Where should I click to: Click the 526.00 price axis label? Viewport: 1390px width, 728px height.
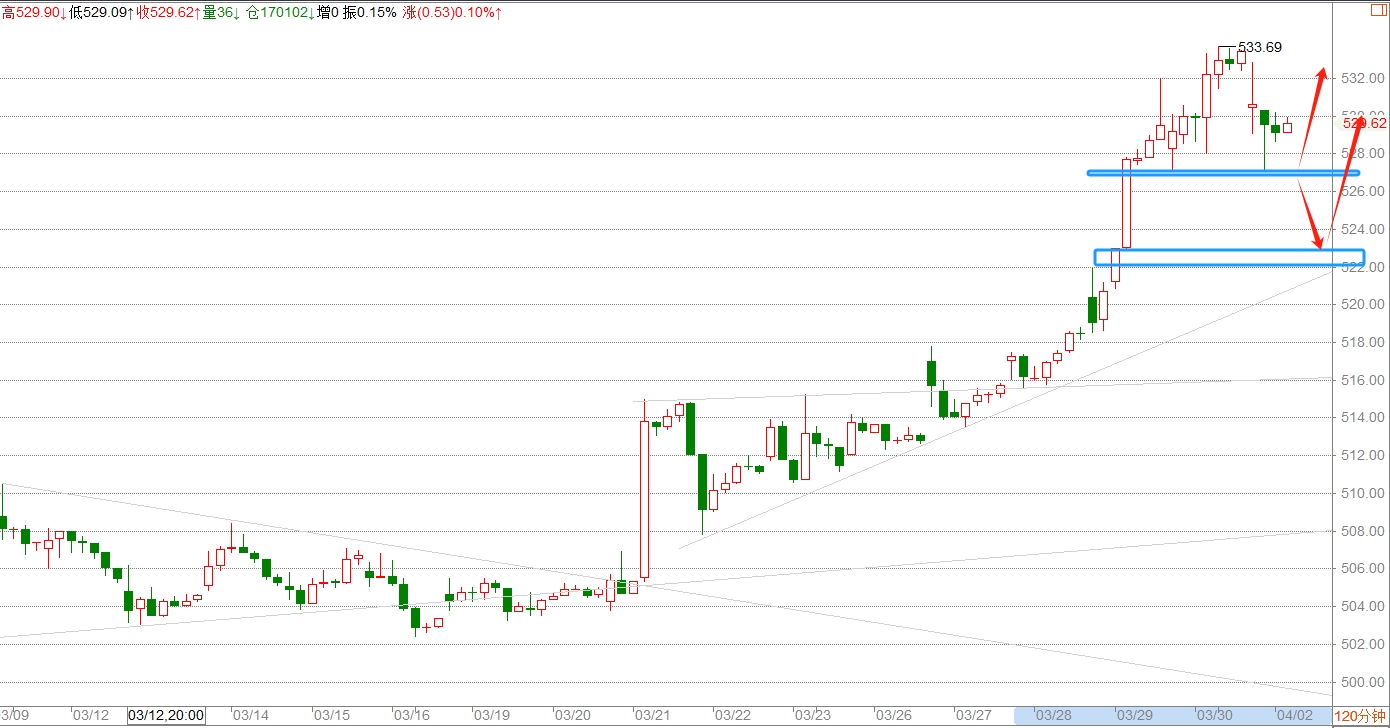coord(1363,191)
